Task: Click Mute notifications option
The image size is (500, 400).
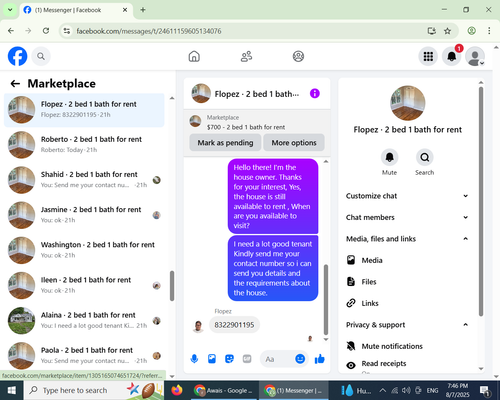Action: click(x=407, y=346)
